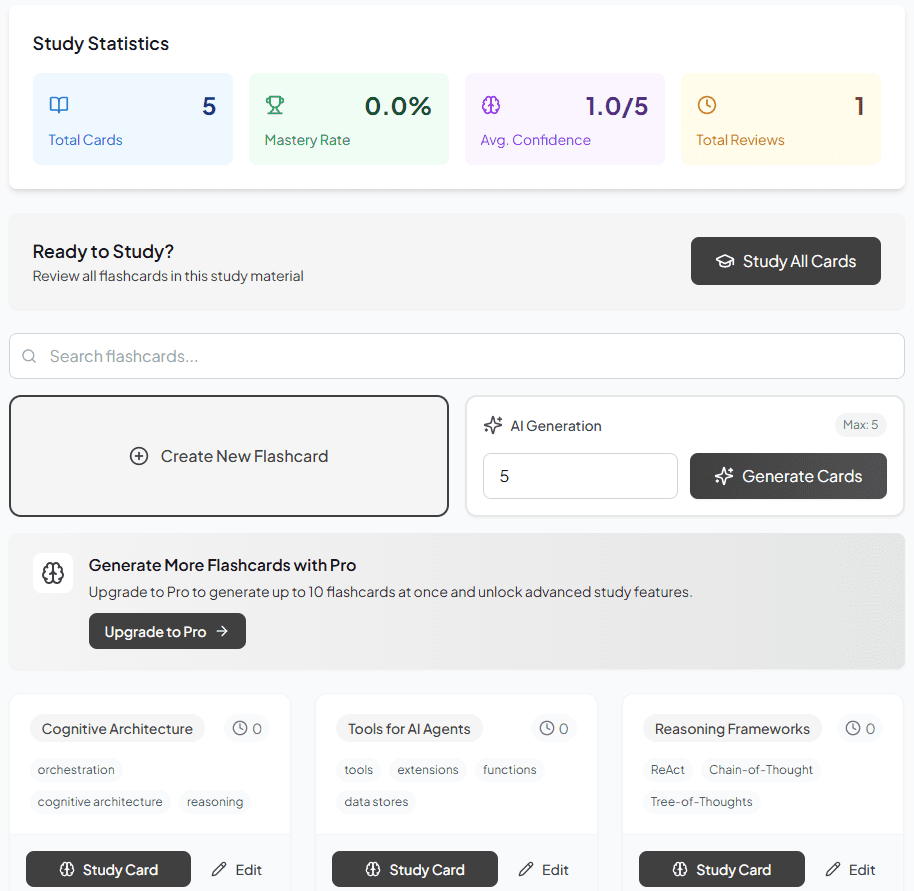914x891 pixels.
Task: Click the book icon on Total Cards
Action: coord(59,105)
